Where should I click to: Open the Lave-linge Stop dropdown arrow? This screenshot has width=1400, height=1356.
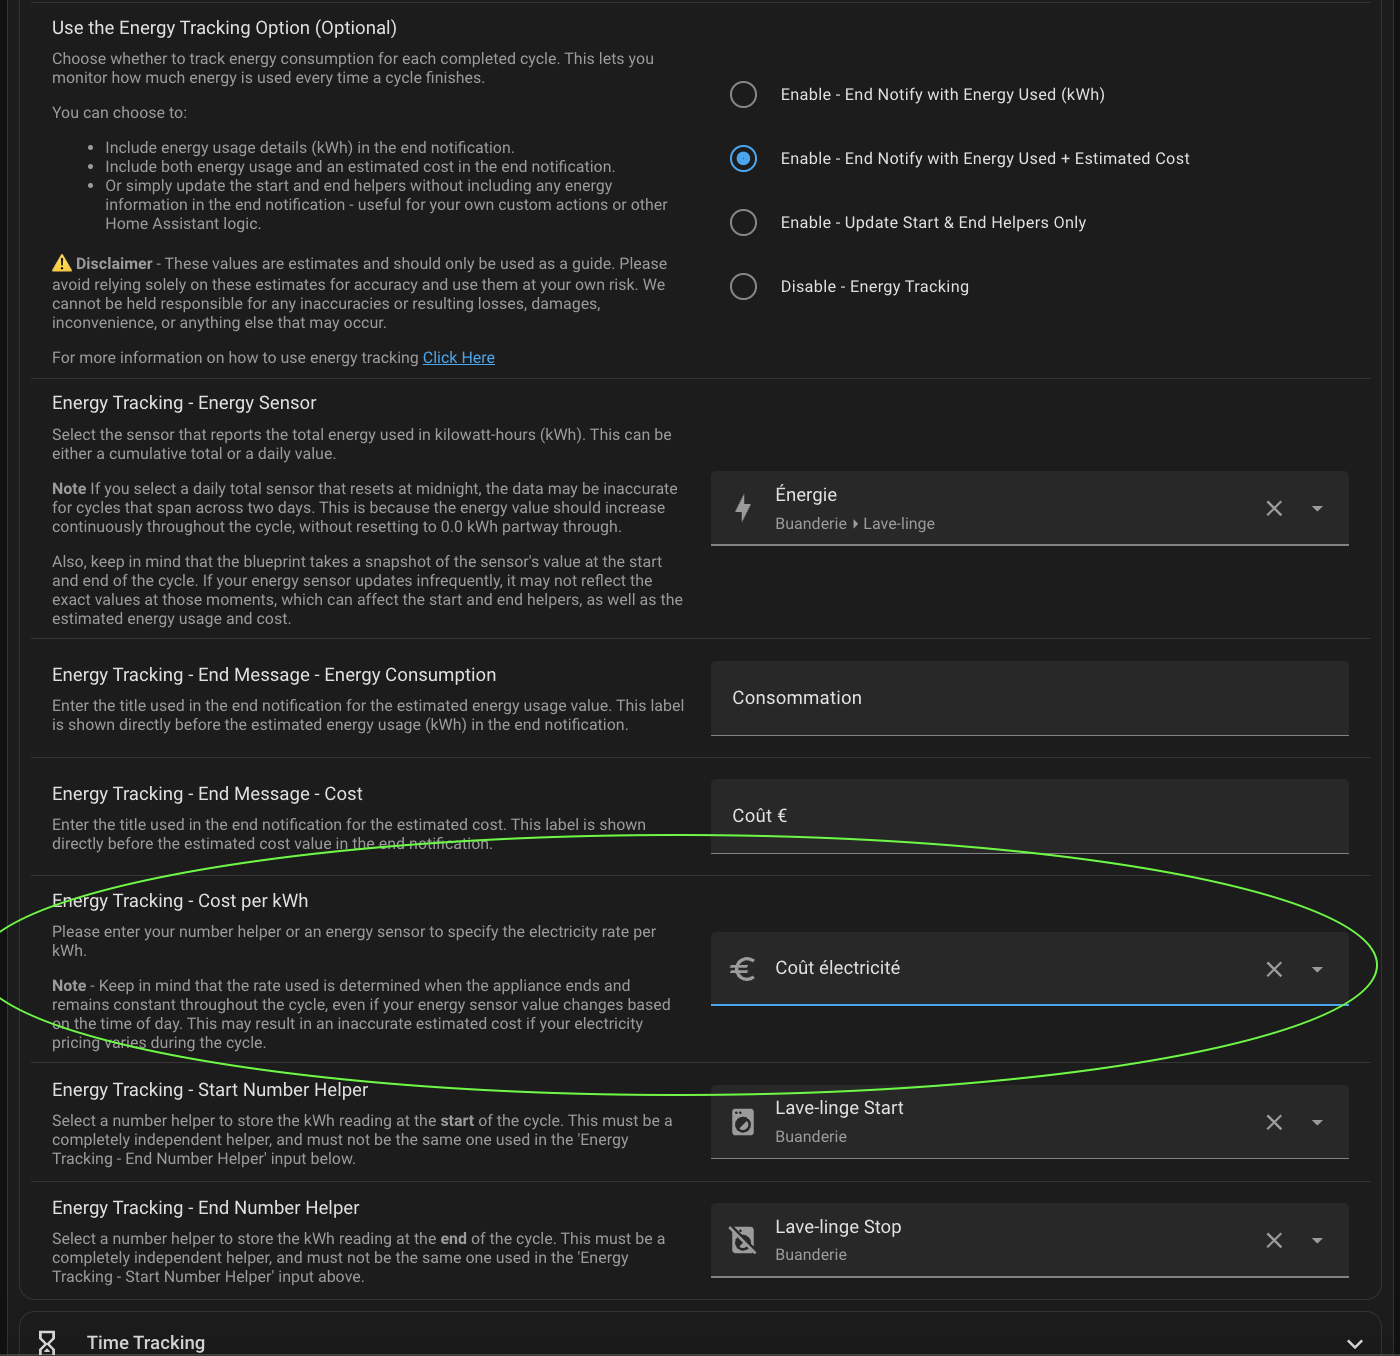[1317, 1240]
